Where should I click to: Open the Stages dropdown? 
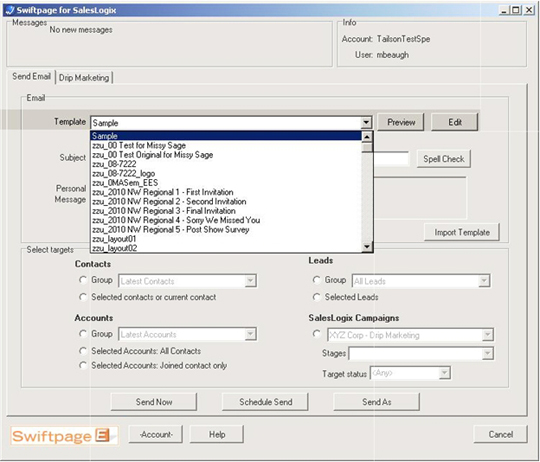pyautogui.click(x=487, y=353)
